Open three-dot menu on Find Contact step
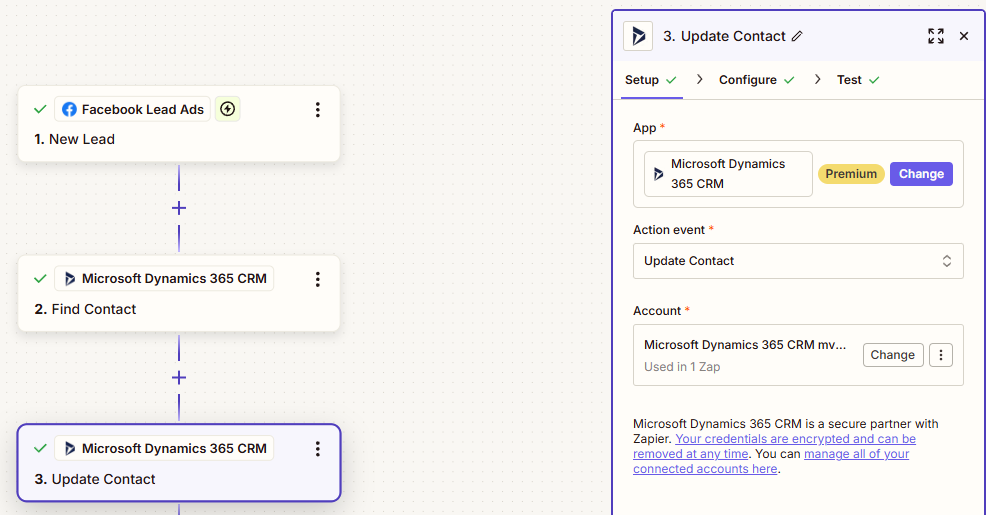Image resolution: width=986 pixels, height=515 pixels. (317, 279)
